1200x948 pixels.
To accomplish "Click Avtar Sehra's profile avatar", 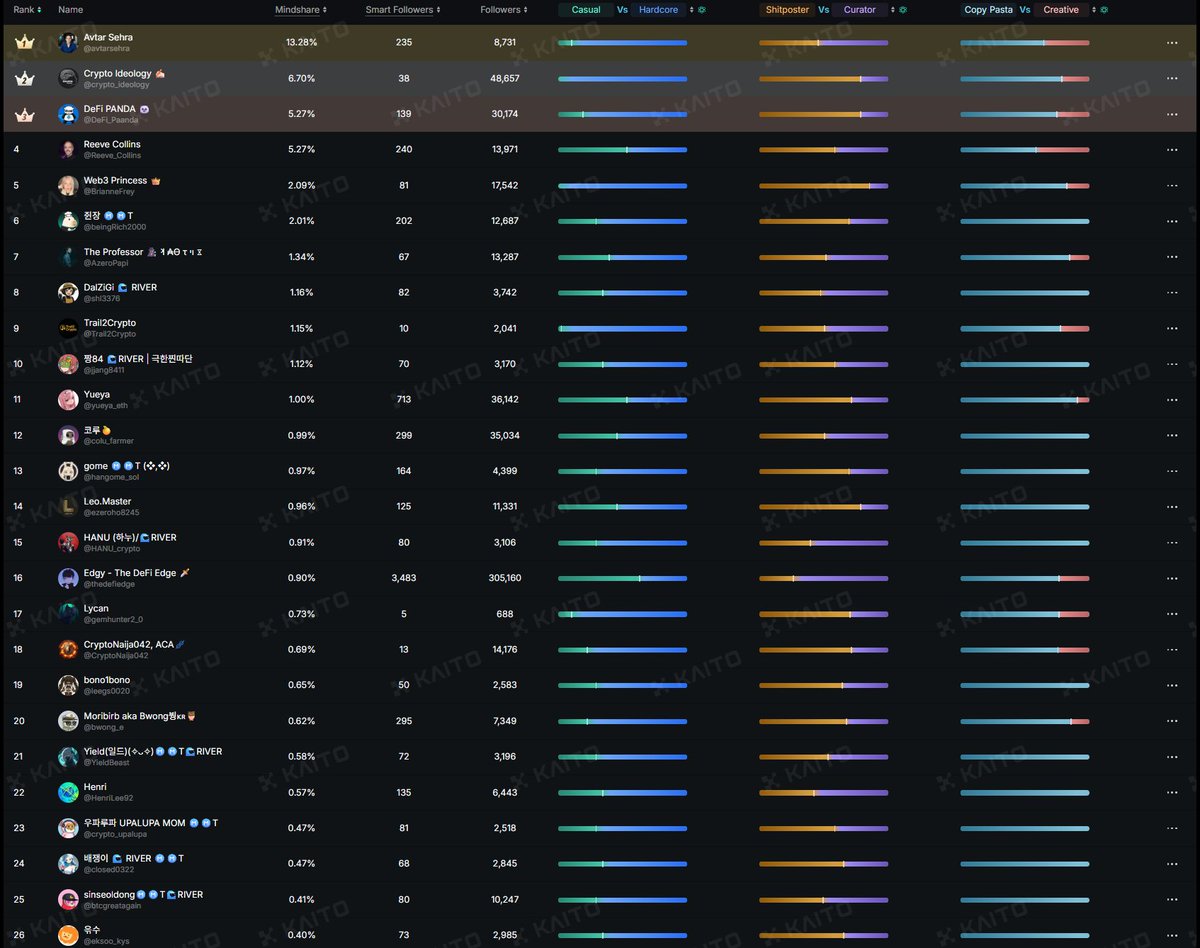I will click(68, 42).
